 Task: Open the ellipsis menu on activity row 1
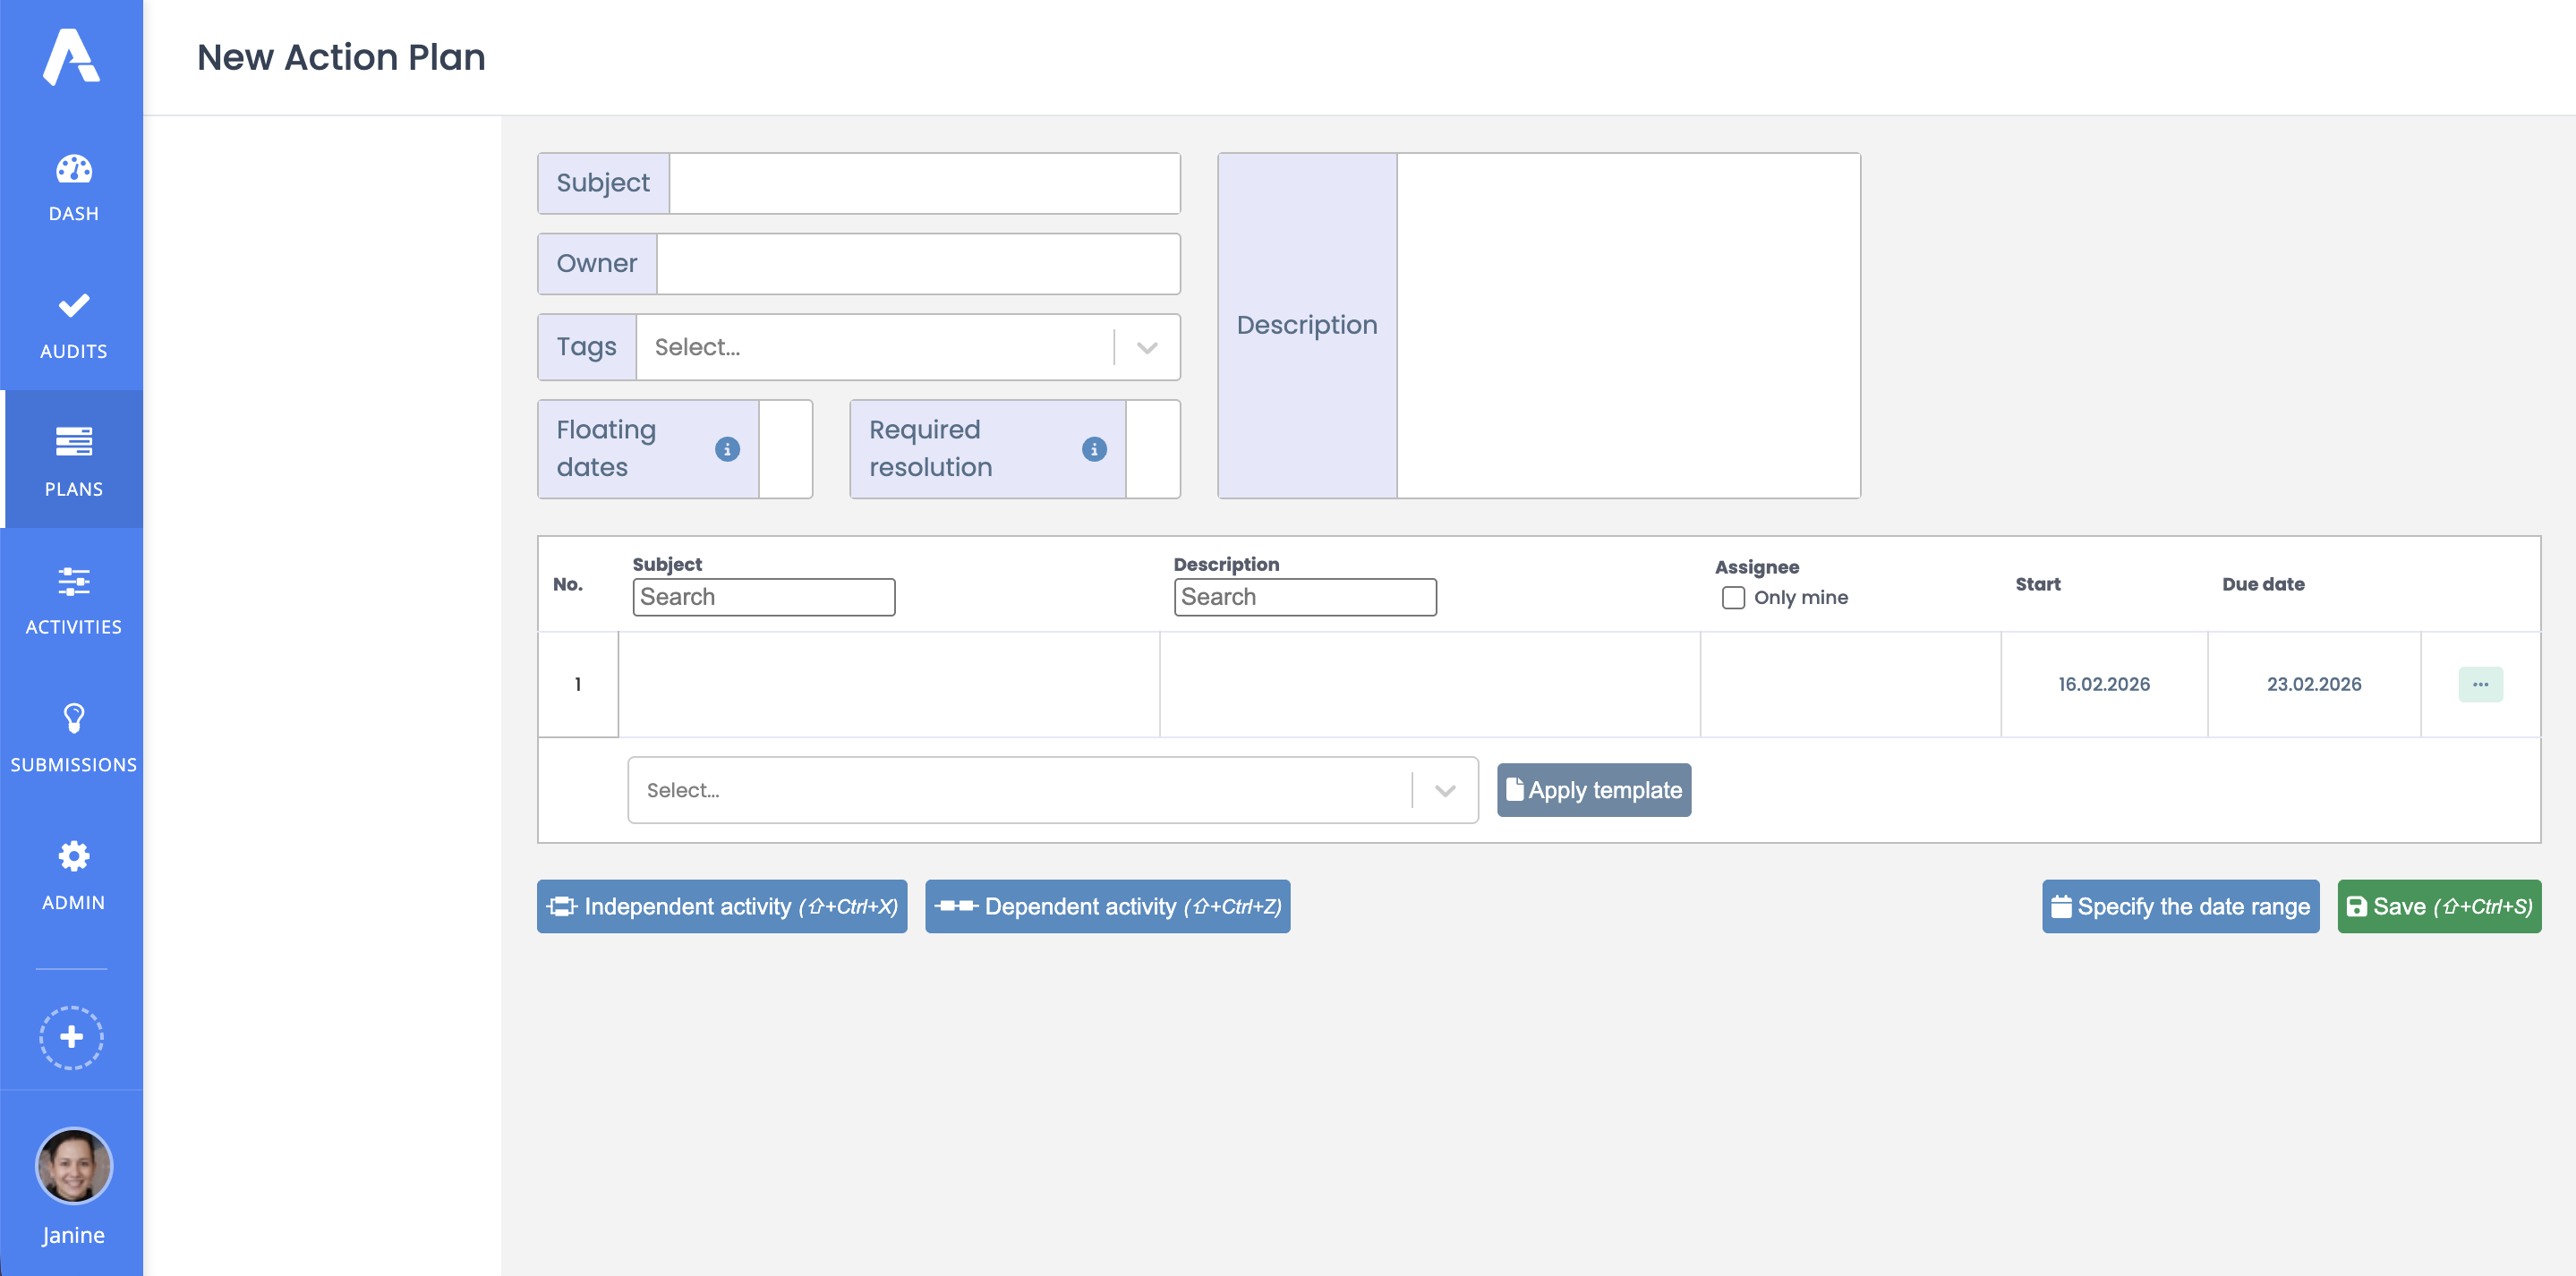[x=2480, y=684]
